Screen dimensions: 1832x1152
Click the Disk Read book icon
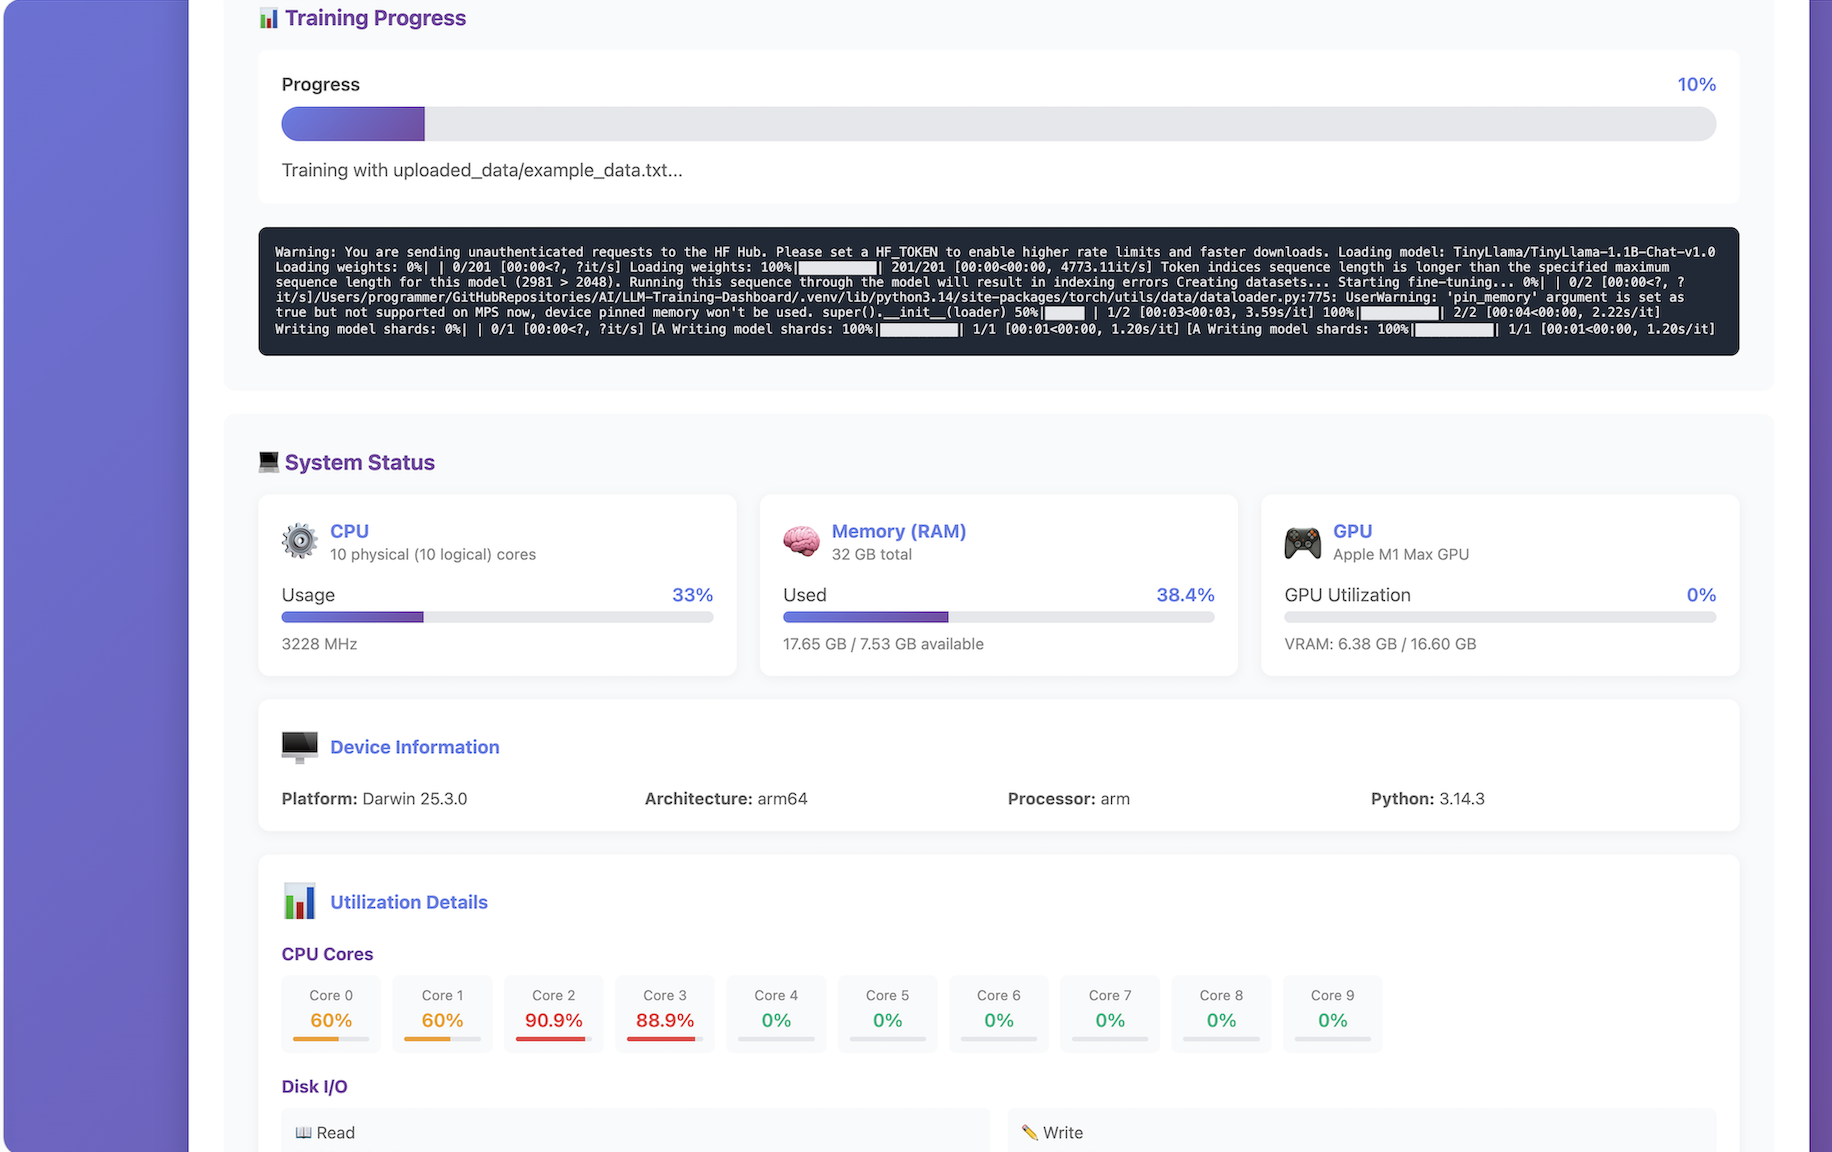[x=303, y=1132]
